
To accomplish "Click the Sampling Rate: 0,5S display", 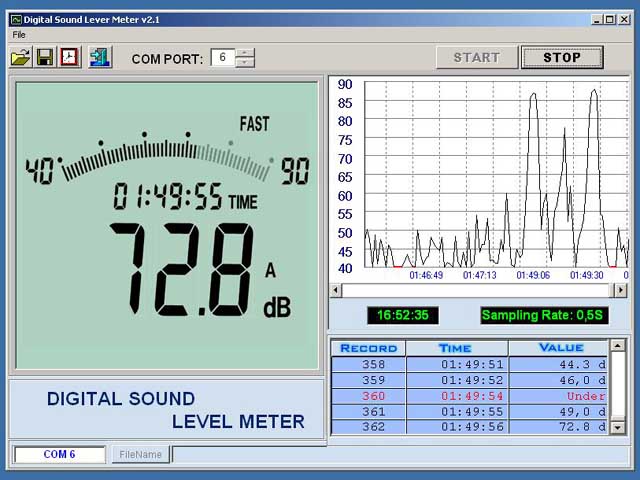I will click(x=544, y=316).
